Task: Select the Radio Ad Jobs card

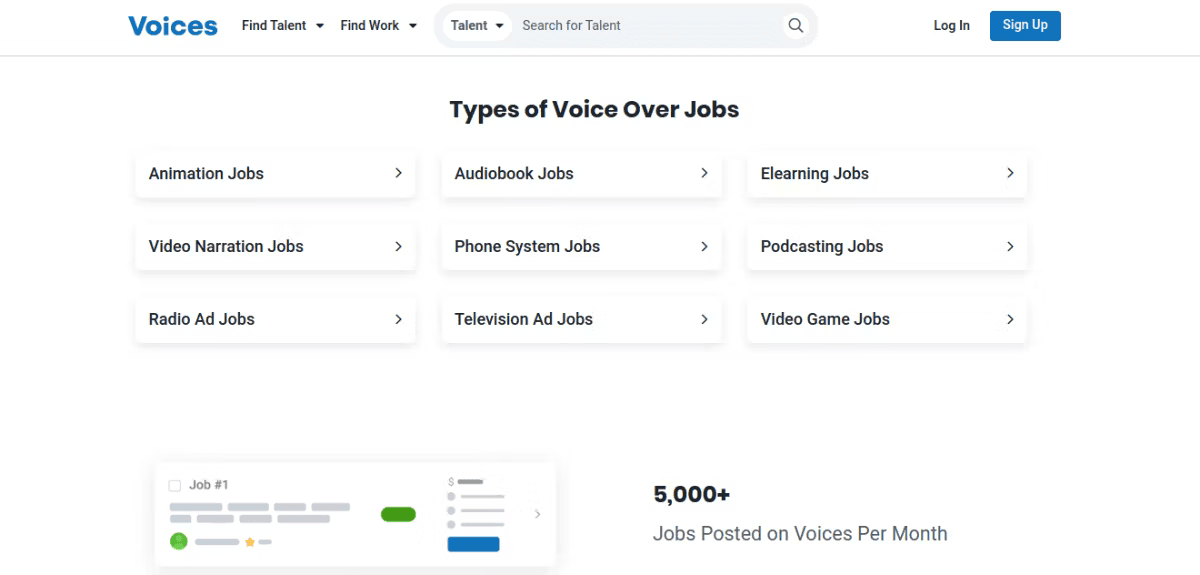Action: [275, 319]
